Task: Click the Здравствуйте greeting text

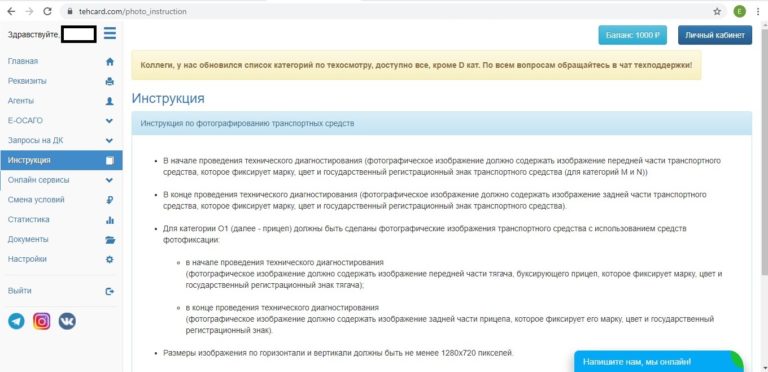Action: pyautogui.click(x=34, y=35)
